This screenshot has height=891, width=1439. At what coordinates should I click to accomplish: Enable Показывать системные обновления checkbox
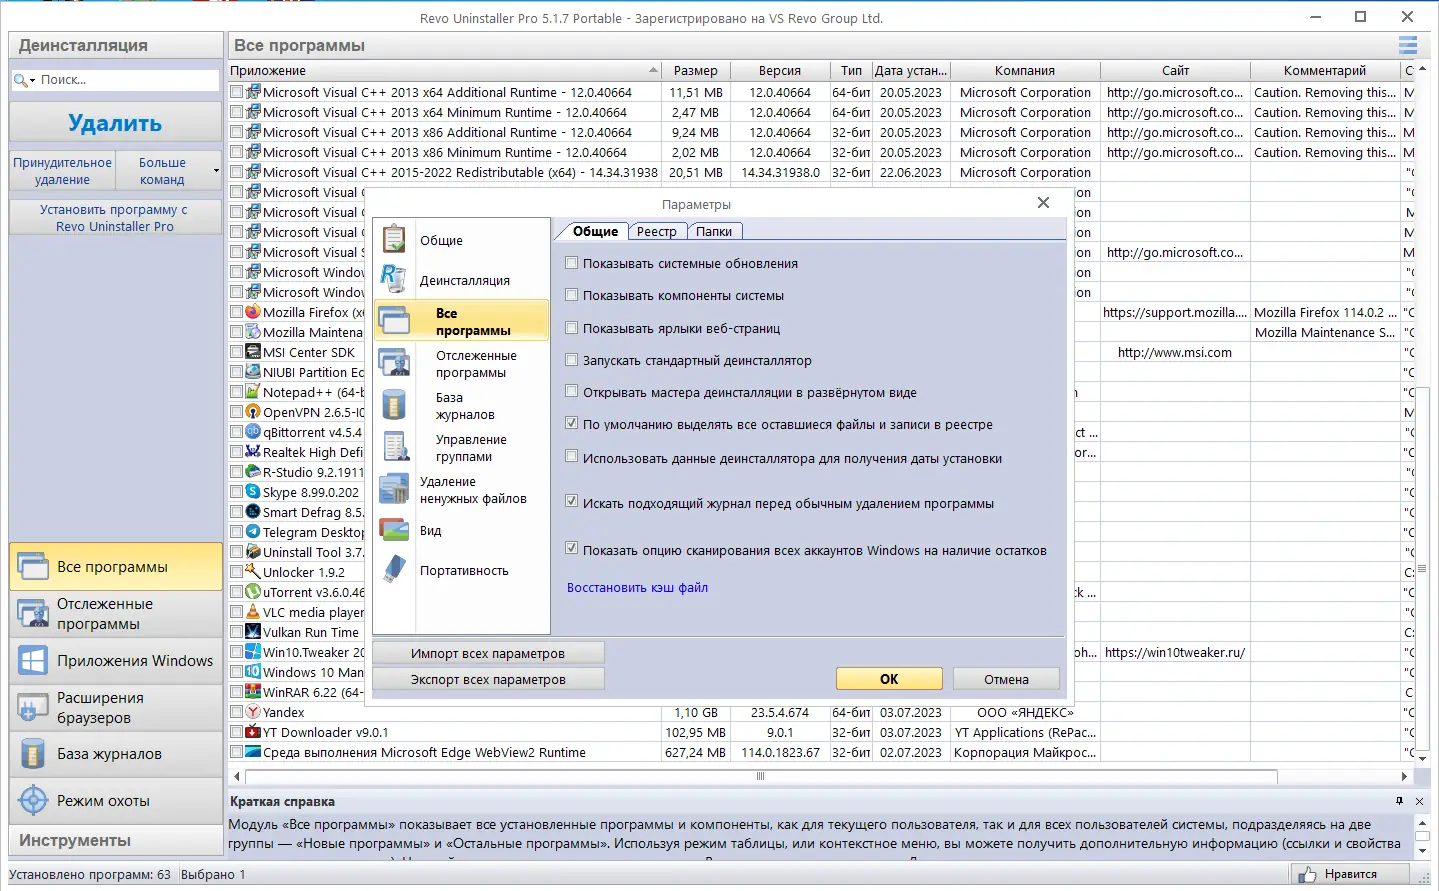point(572,263)
